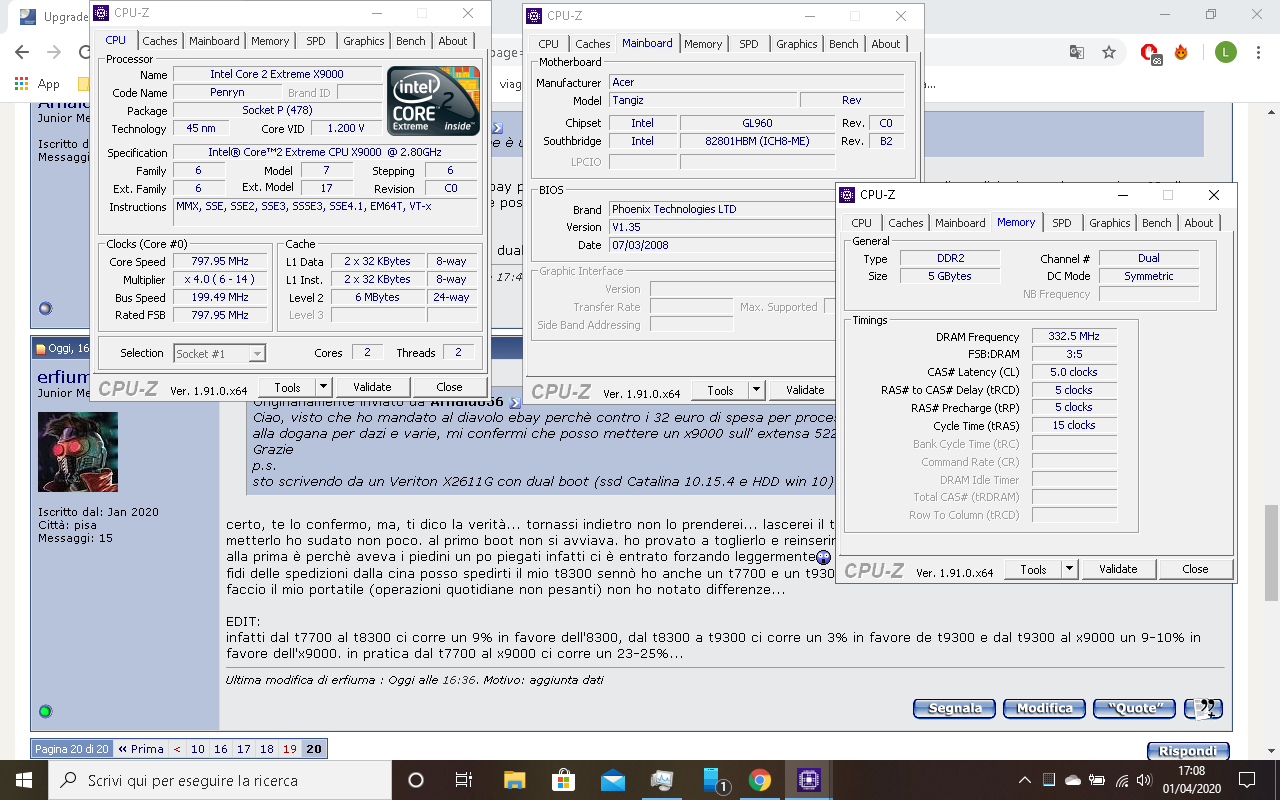Expand Tools dropdown arrow in Memory window
Image resolution: width=1280 pixels, height=800 pixels.
coord(1069,569)
